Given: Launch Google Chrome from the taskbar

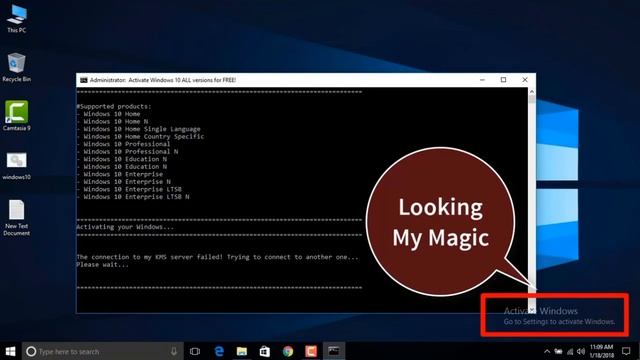Looking at the screenshot, I should click(x=288, y=351).
